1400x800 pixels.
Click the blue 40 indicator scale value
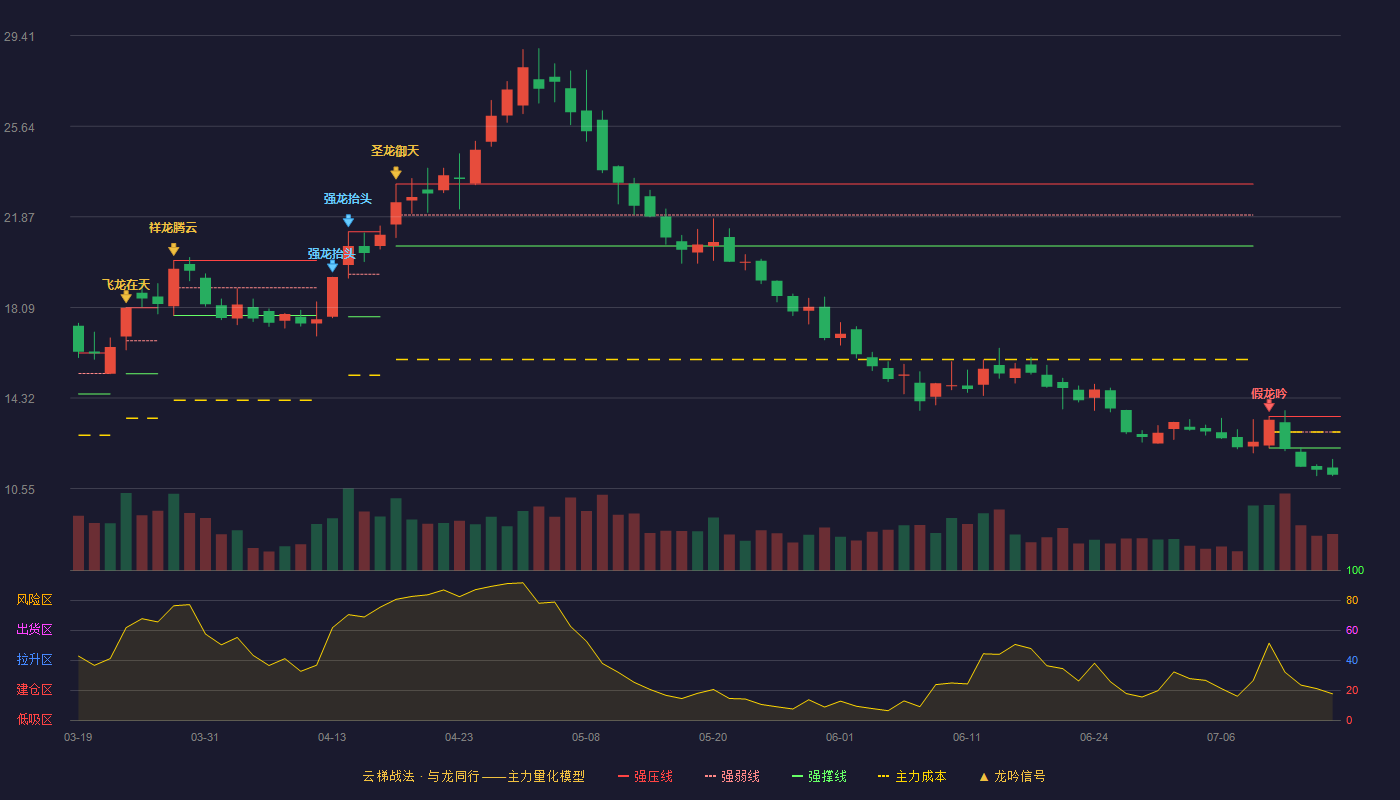point(1352,661)
